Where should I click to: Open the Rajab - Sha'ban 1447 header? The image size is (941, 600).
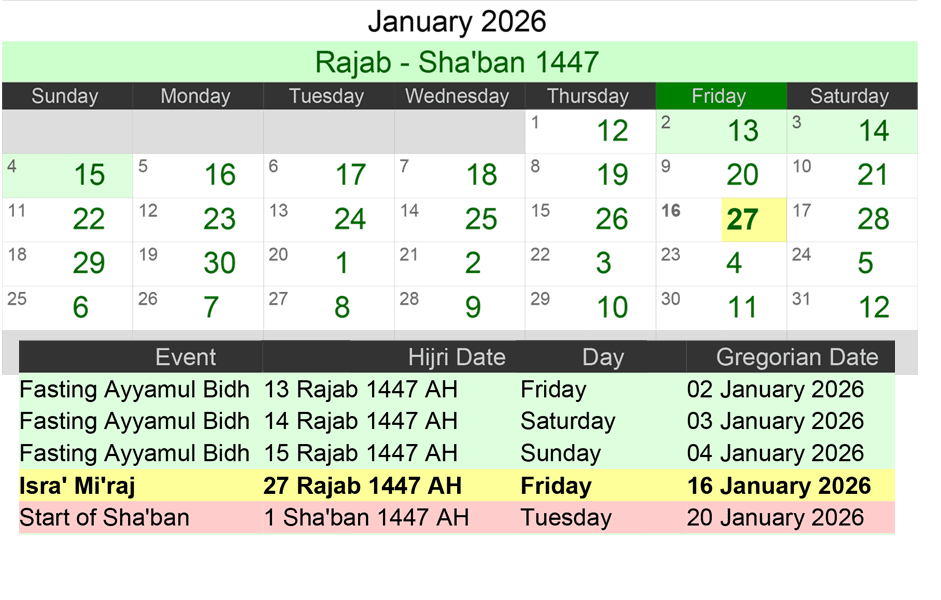coord(457,62)
